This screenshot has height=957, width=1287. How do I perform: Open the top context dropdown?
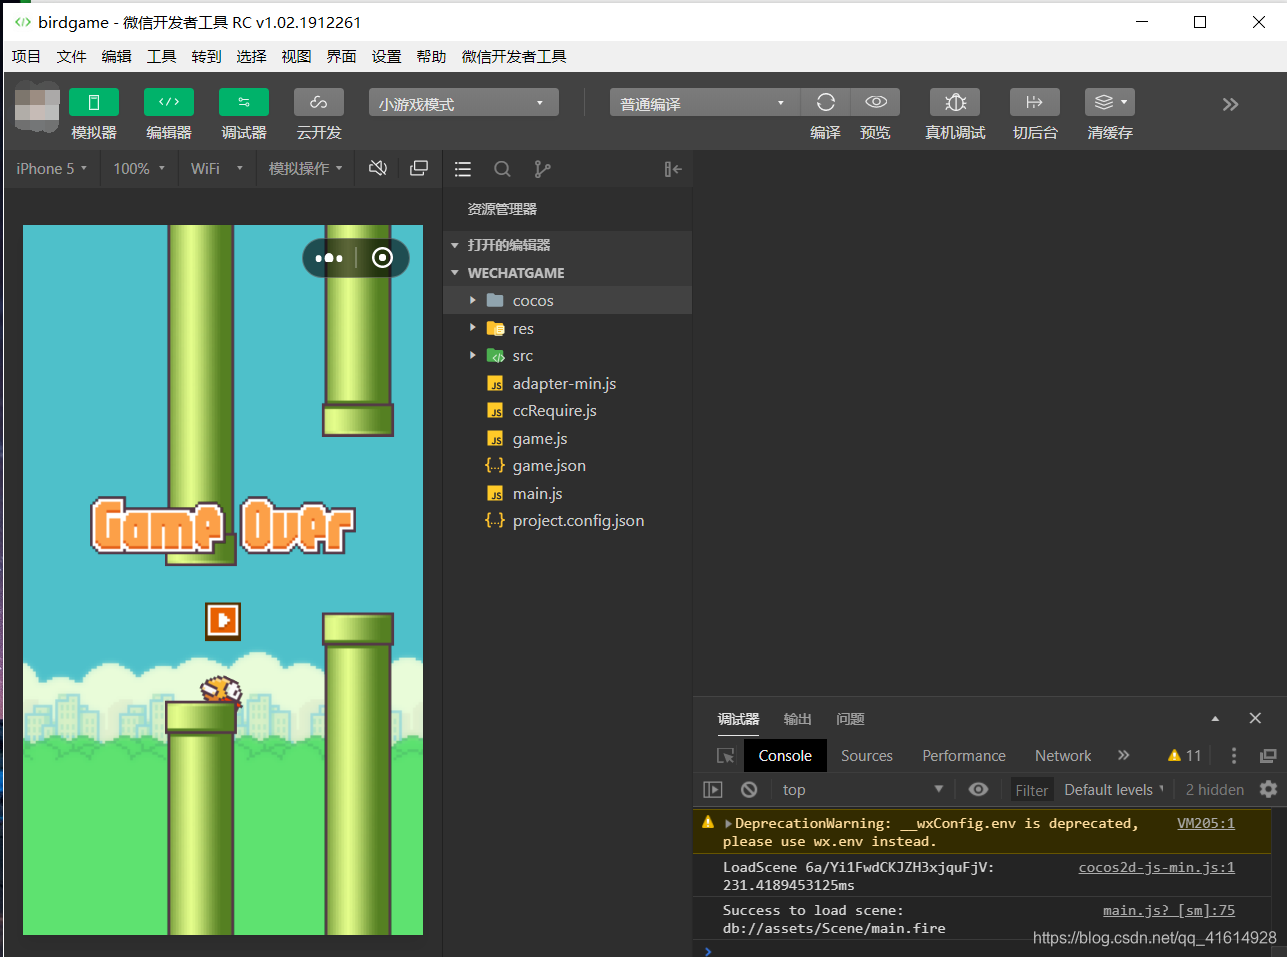tap(863, 790)
